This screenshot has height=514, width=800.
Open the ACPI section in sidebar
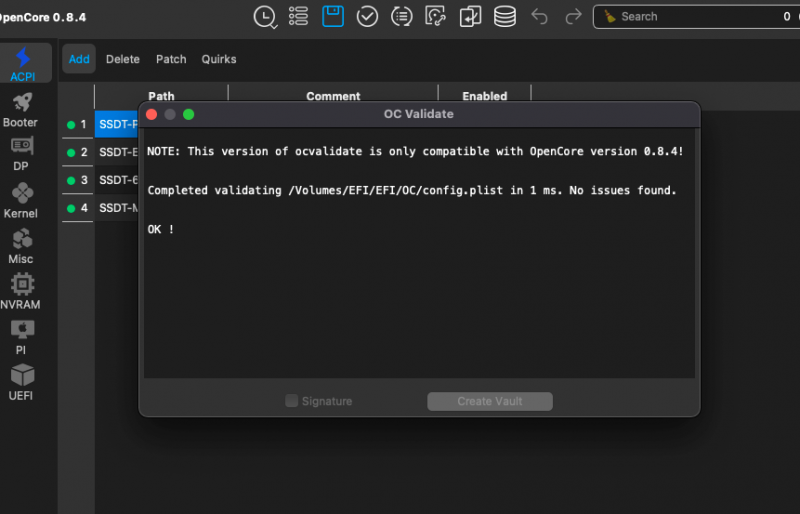click(23, 63)
